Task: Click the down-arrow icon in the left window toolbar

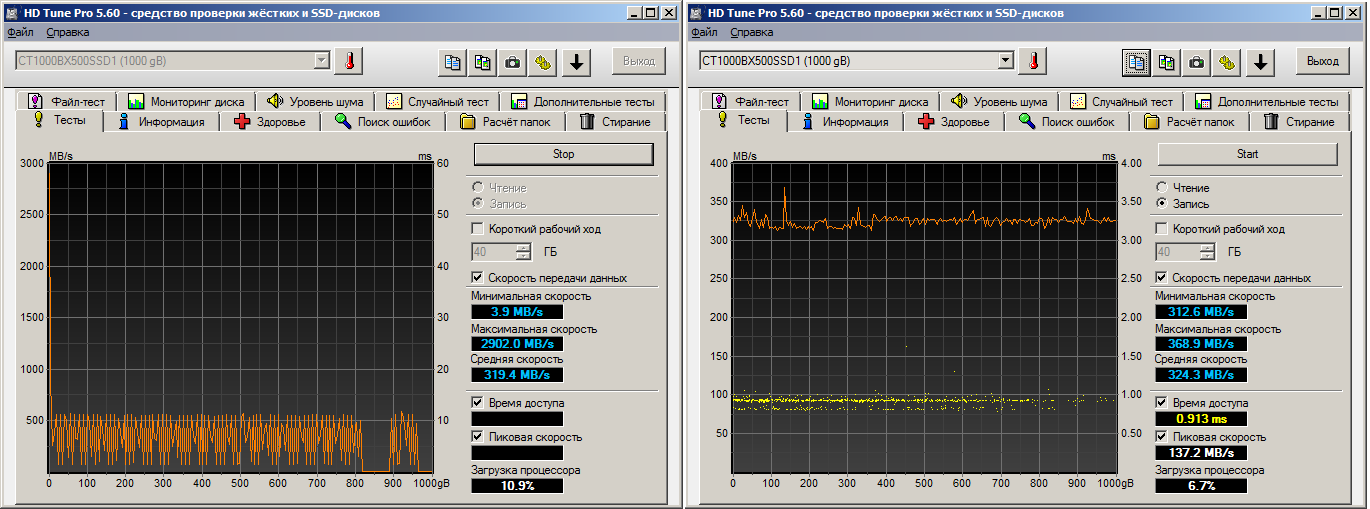Action: click(x=575, y=62)
